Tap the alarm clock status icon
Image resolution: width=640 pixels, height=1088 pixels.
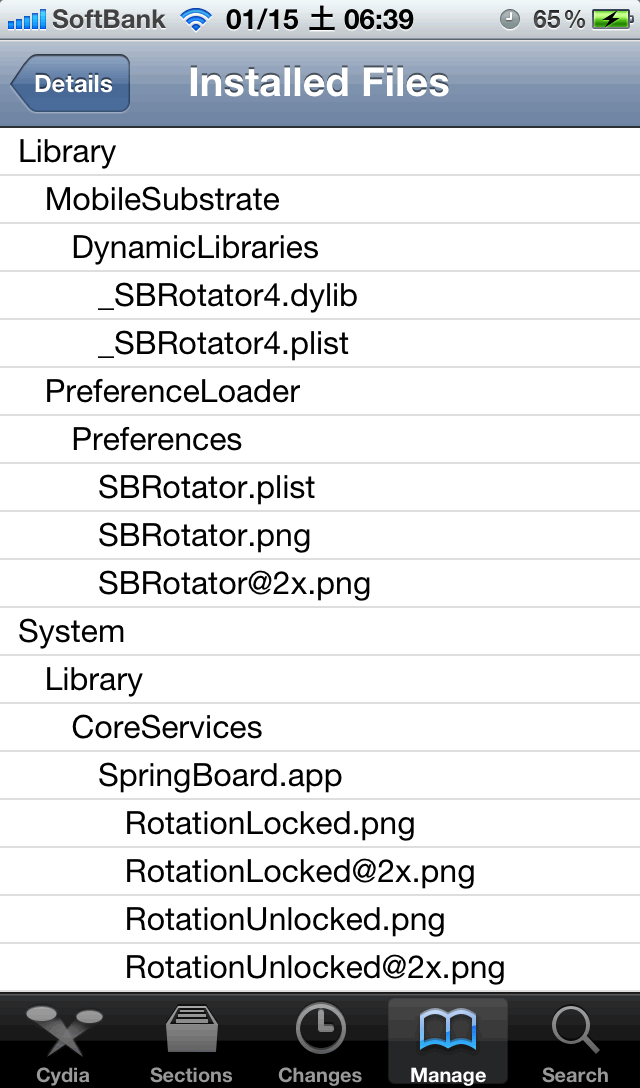pos(510,19)
